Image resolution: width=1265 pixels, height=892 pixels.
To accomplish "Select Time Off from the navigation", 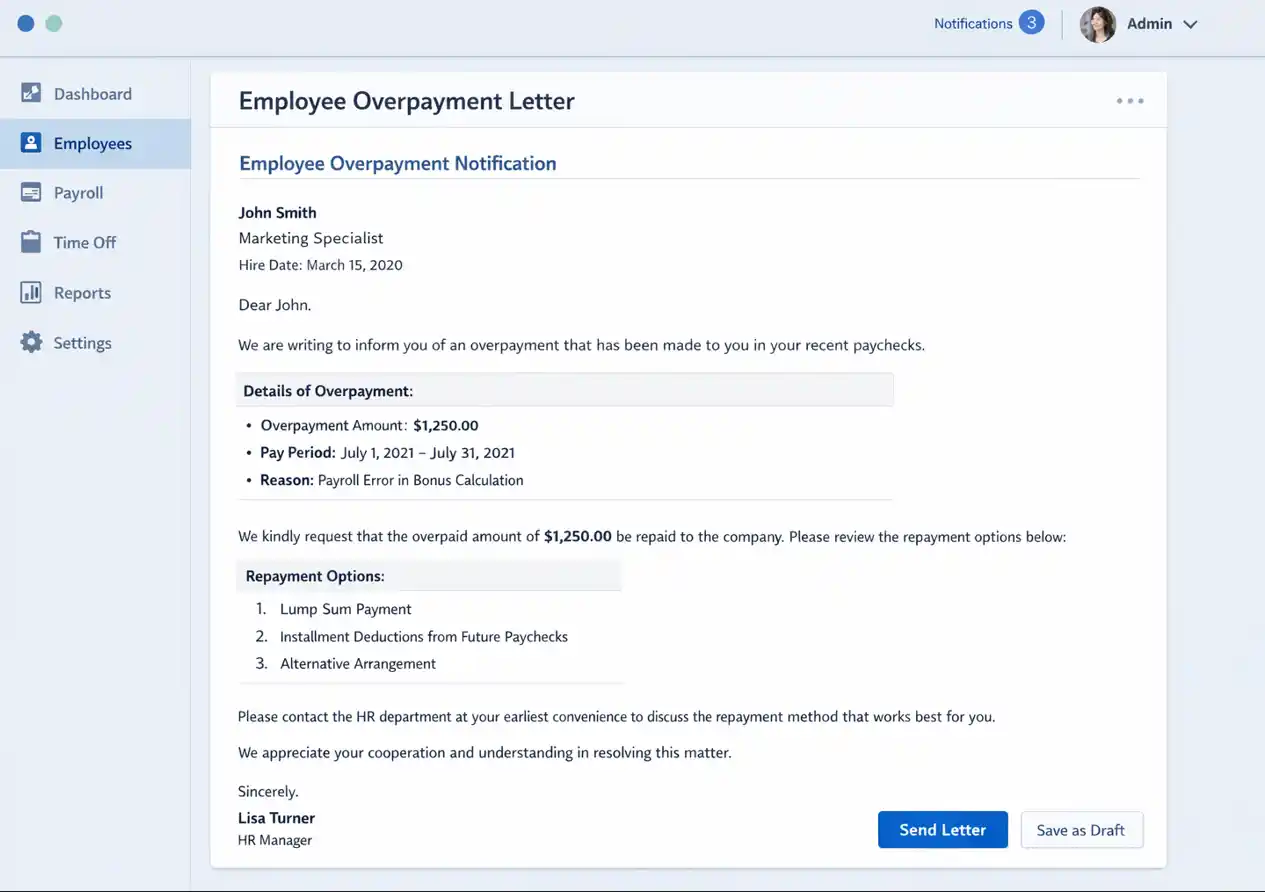I will pyautogui.click(x=82, y=242).
